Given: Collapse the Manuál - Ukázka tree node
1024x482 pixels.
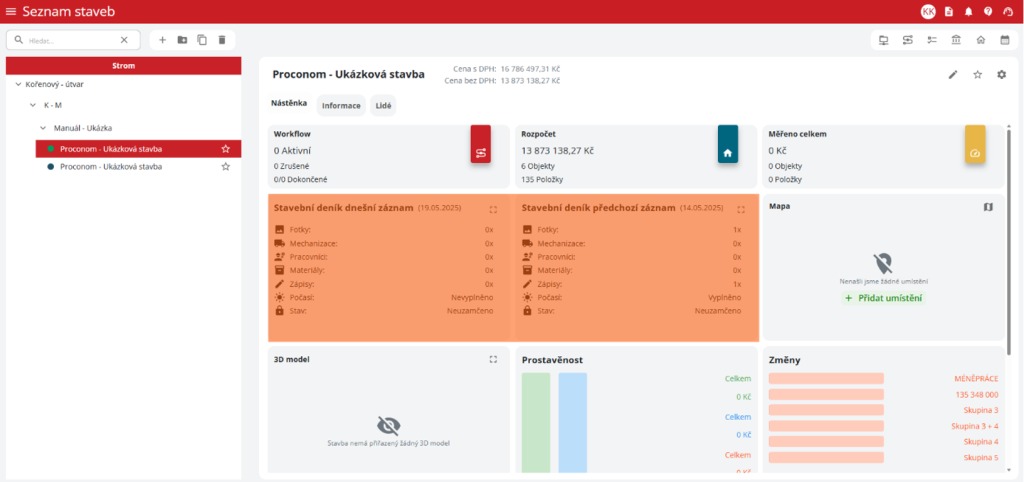Looking at the screenshot, I should tap(43, 128).
